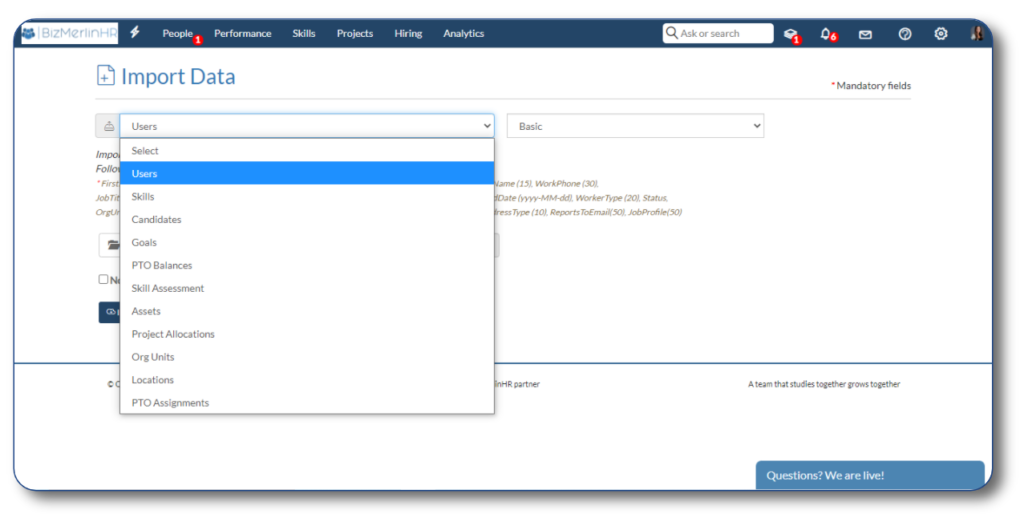The image size is (1024, 514).
Task: Click the search magnifier icon
Action: click(671, 33)
